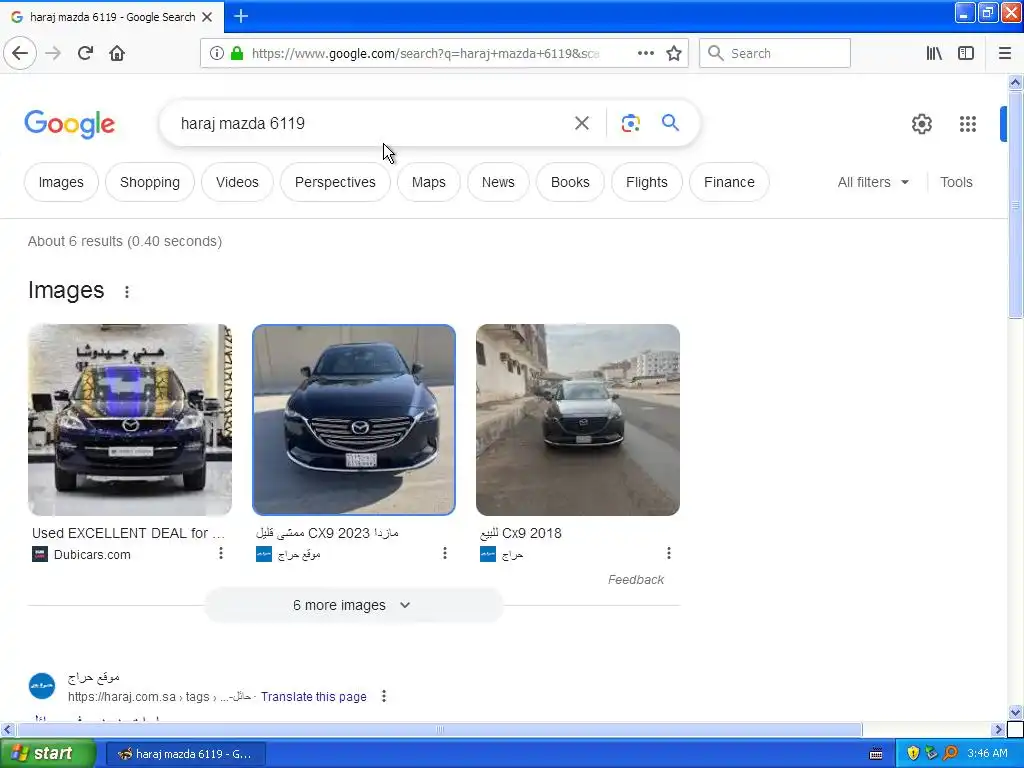Viewport: 1024px width, 768px height.
Task: Click the tray security shield icon
Action: point(913,754)
